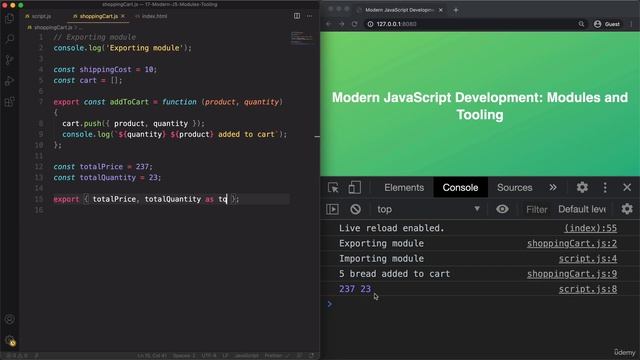Switch to the script.js editor tab

38,16
